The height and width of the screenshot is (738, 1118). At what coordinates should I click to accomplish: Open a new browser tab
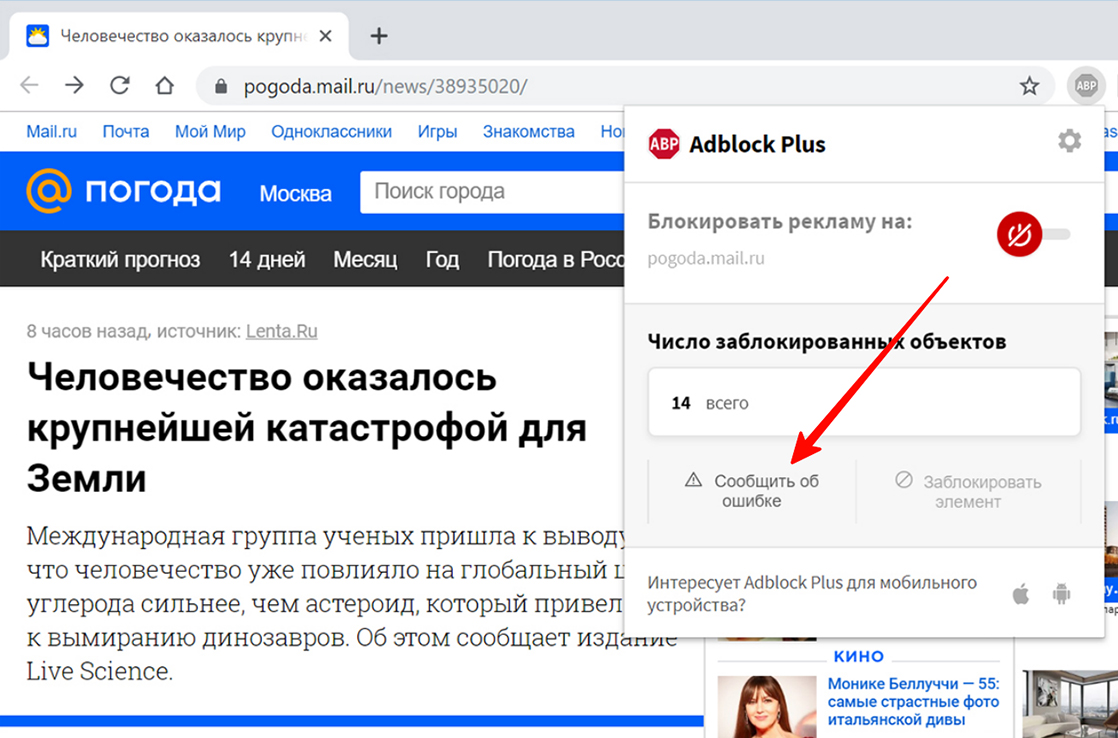point(379,36)
